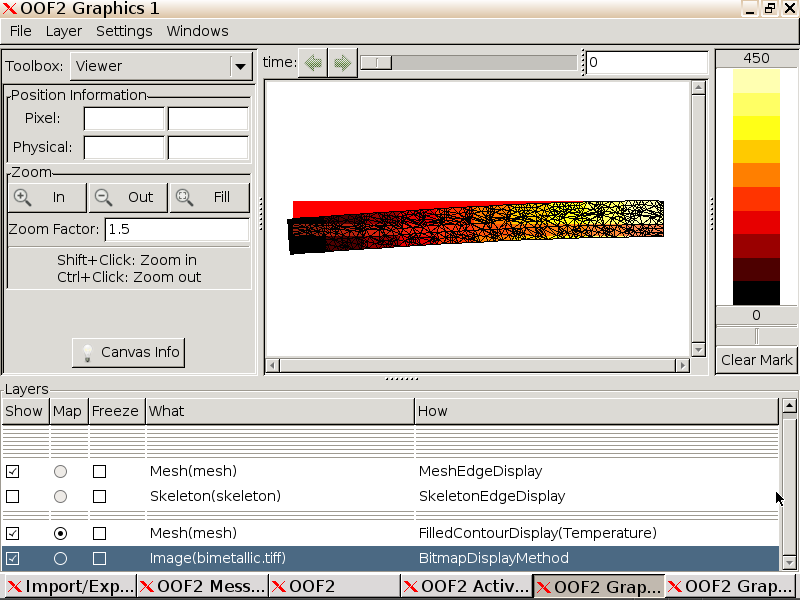Uncheck Show for the Image(bimetallic.tiff) layer
Image resolution: width=800 pixels, height=600 pixels.
(x=11, y=558)
